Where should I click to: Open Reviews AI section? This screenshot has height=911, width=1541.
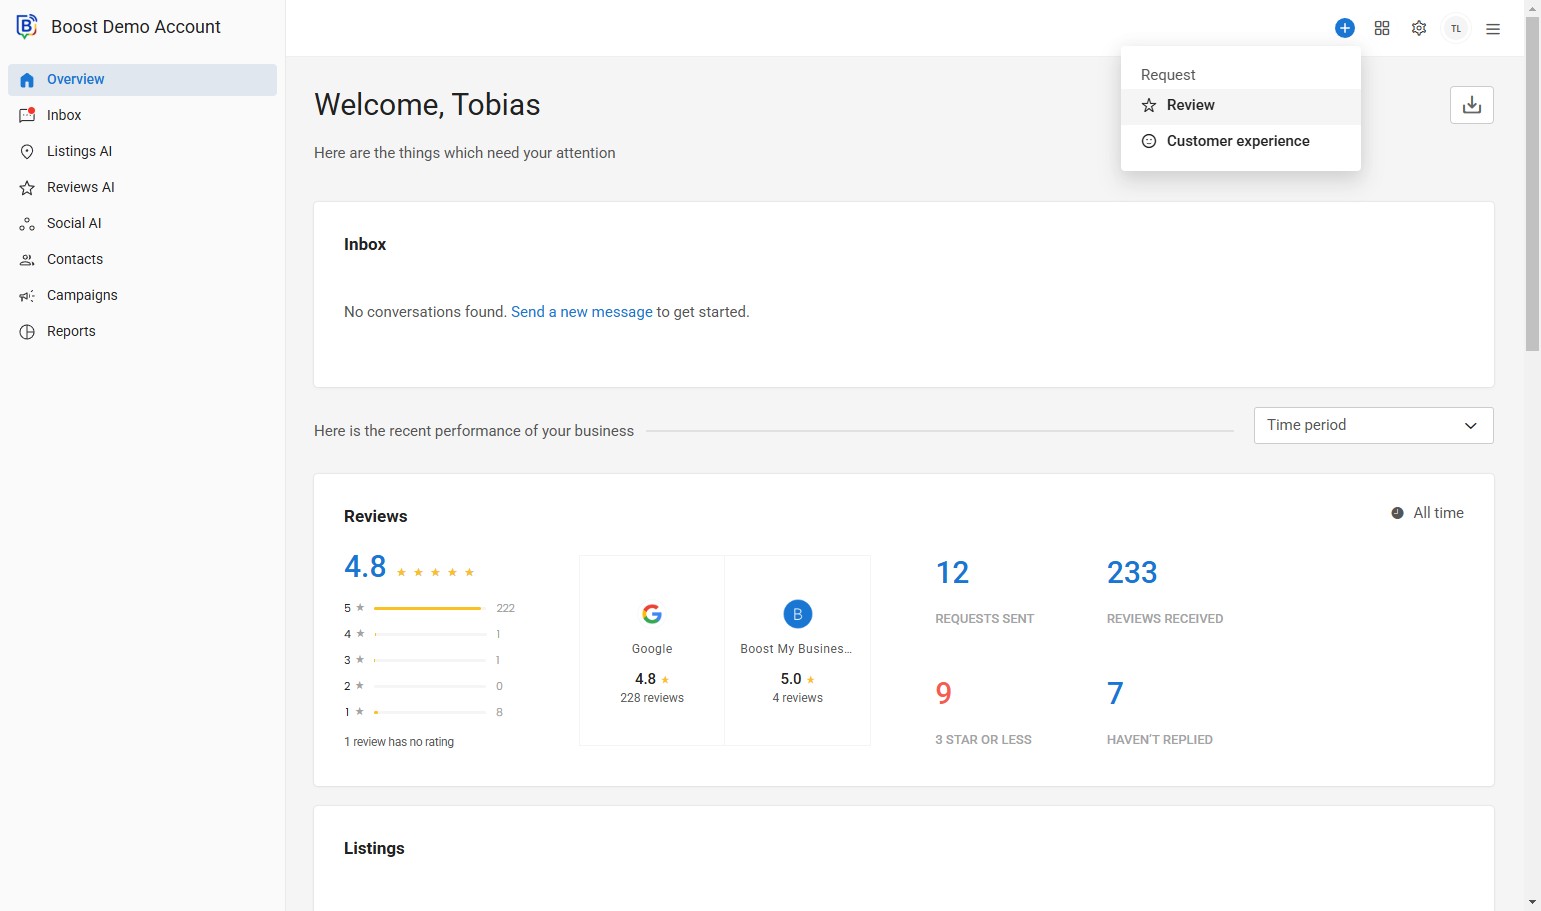pos(80,187)
